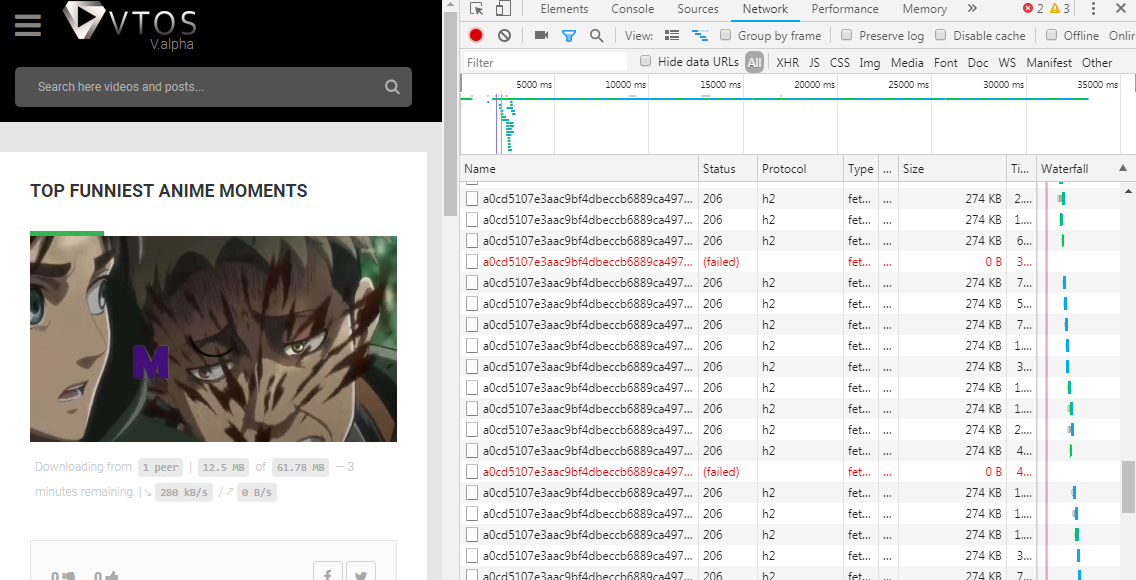This screenshot has height=580, width=1136.
Task: Show more DevTools tabs chevron
Action: coord(972,9)
